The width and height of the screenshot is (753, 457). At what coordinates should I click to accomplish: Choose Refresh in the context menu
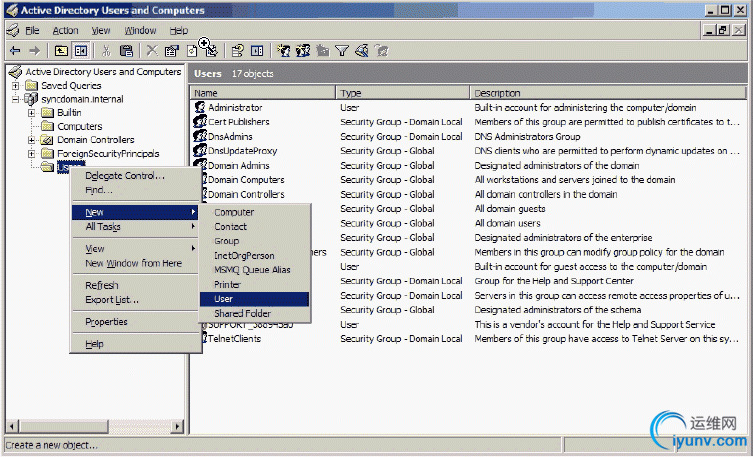[x=136, y=285]
